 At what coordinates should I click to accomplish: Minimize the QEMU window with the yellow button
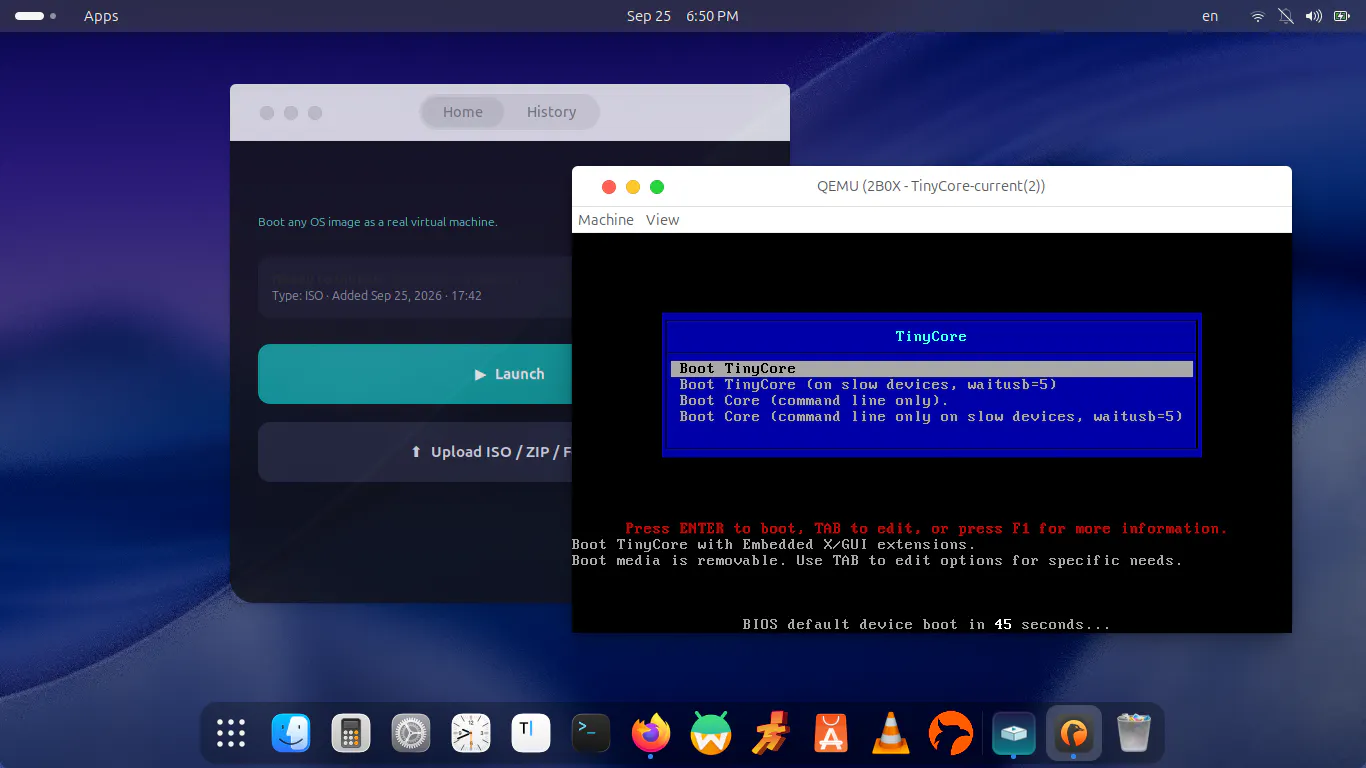tap(633, 187)
